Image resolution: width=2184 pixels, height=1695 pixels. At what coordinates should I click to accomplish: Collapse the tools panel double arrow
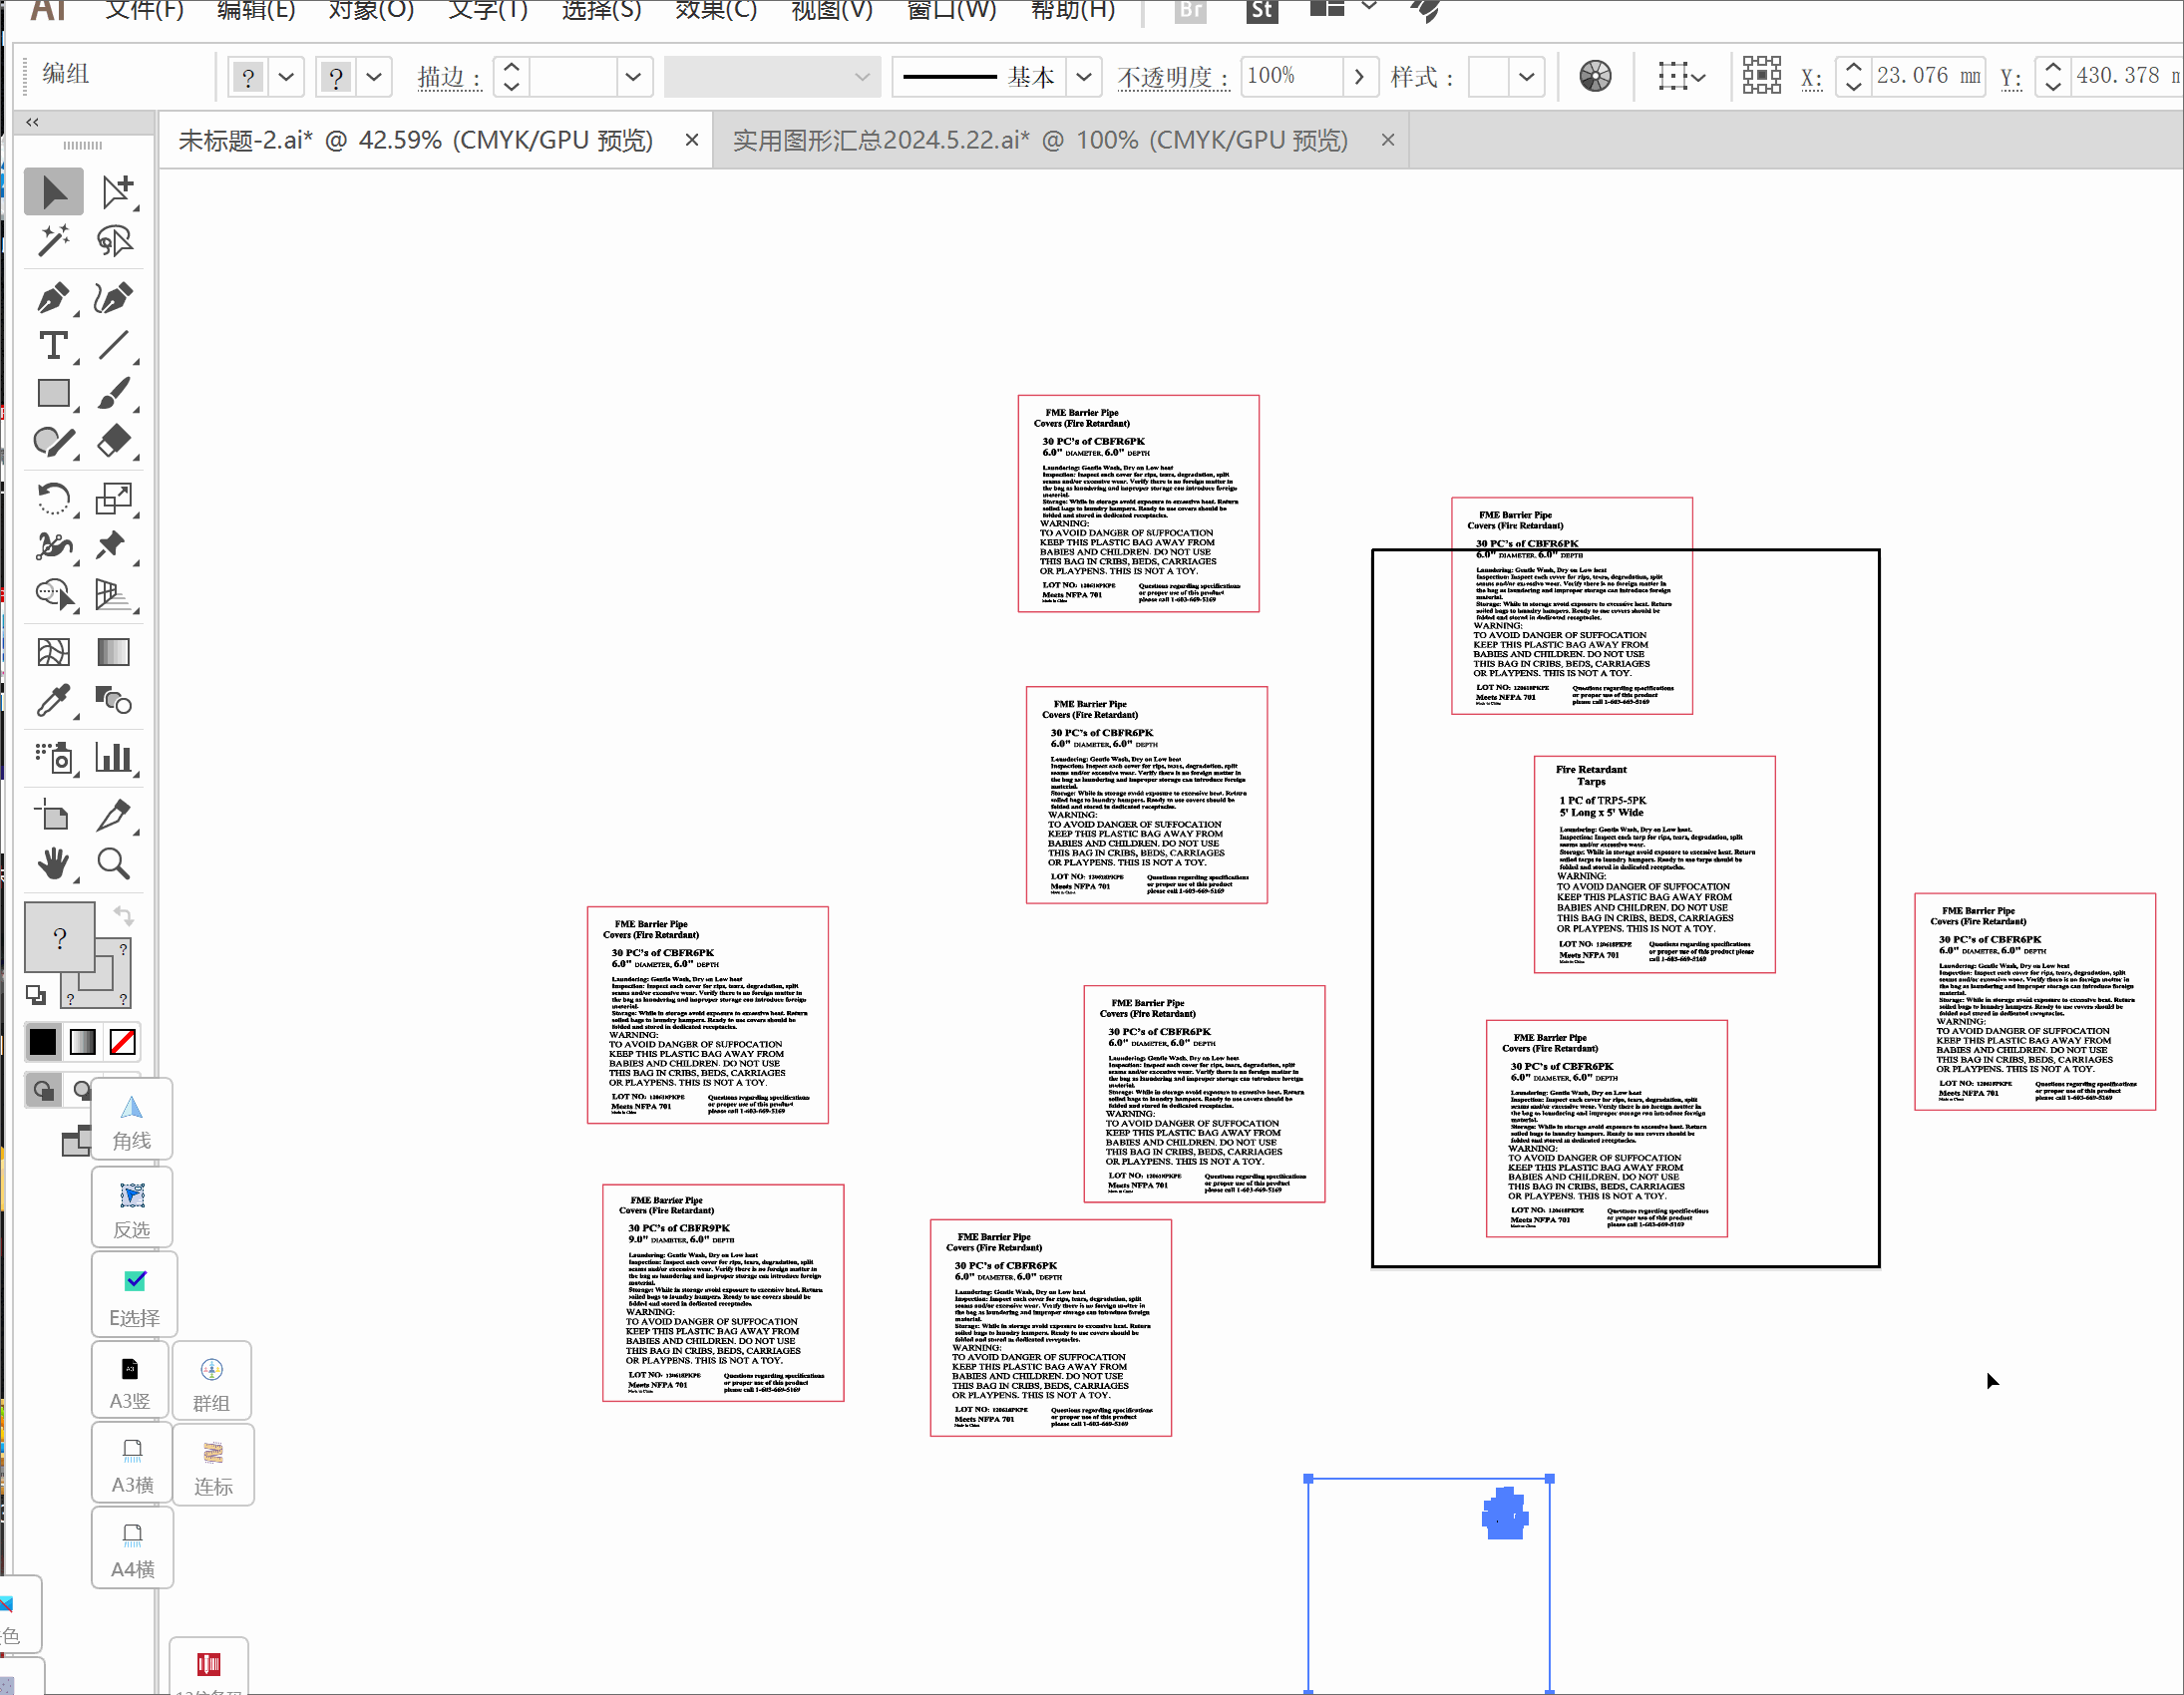[x=33, y=122]
